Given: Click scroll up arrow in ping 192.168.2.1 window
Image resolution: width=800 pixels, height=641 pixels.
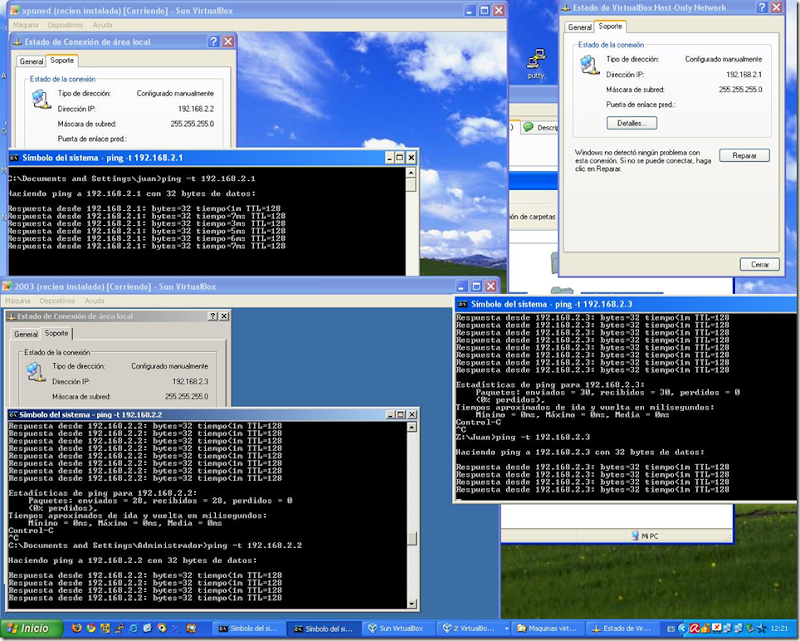Looking at the screenshot, I should pos(411,172).
